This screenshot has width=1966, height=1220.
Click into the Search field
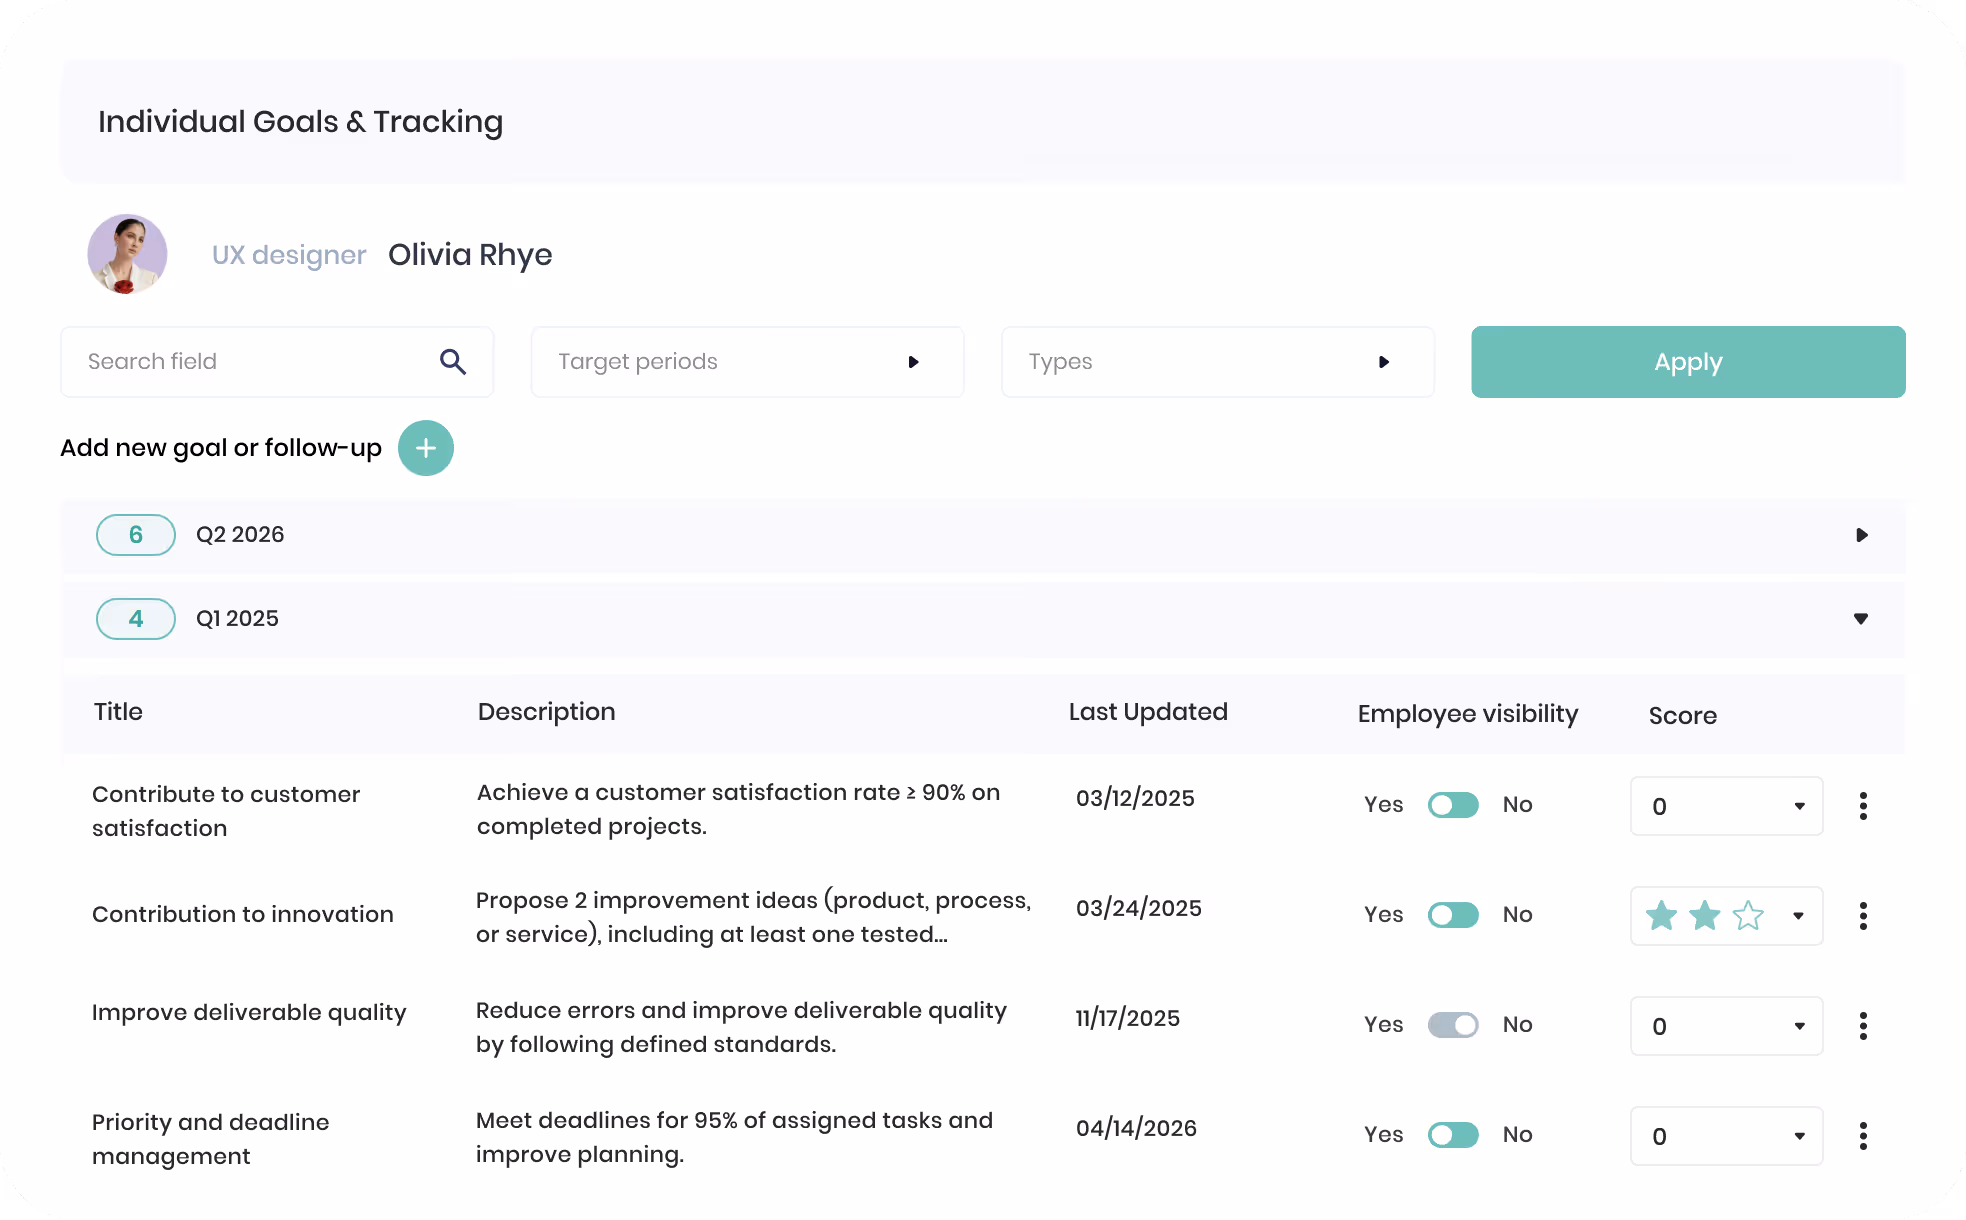pos(277,362)
